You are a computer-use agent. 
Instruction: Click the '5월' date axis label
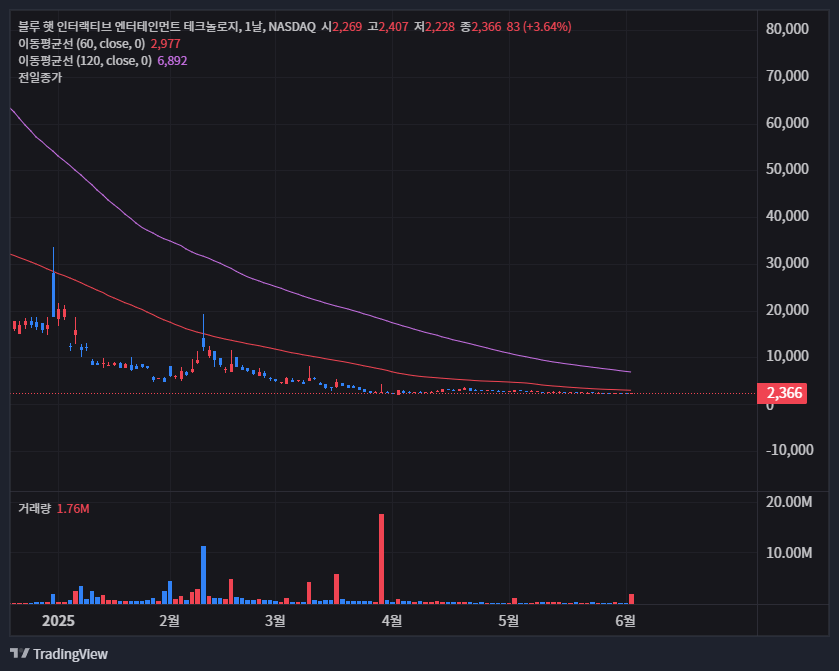pyautogui.click(x=509, y=621)
